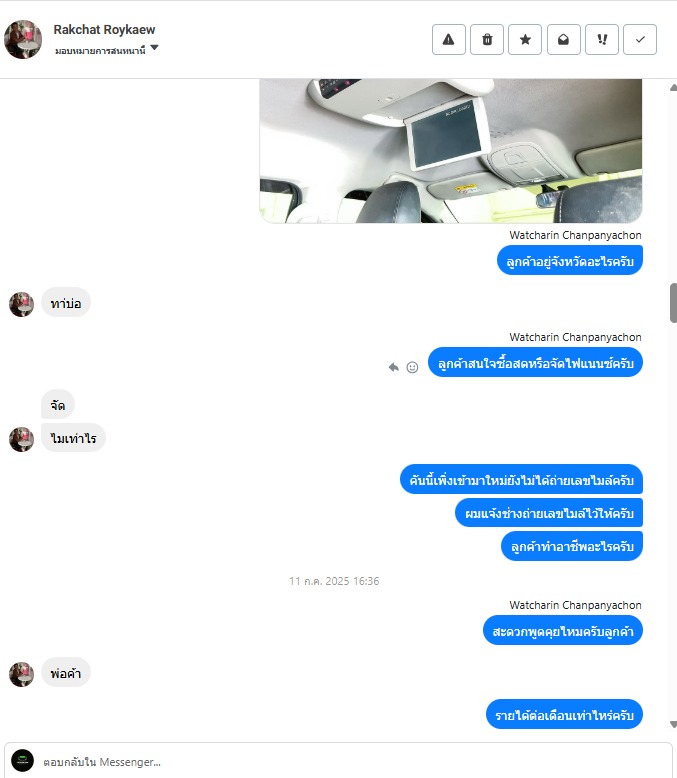Open emoji reaction smiley icon
This screenshot has height=778, width=677.
pyautogui.click(x=412, y=367)
